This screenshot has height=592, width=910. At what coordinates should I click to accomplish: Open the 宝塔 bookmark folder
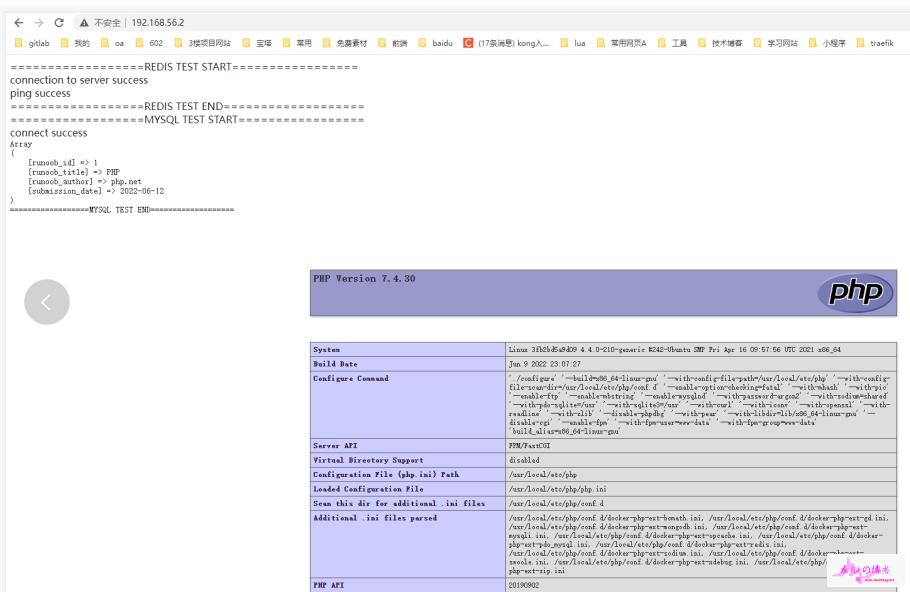[x=257, y=43]
